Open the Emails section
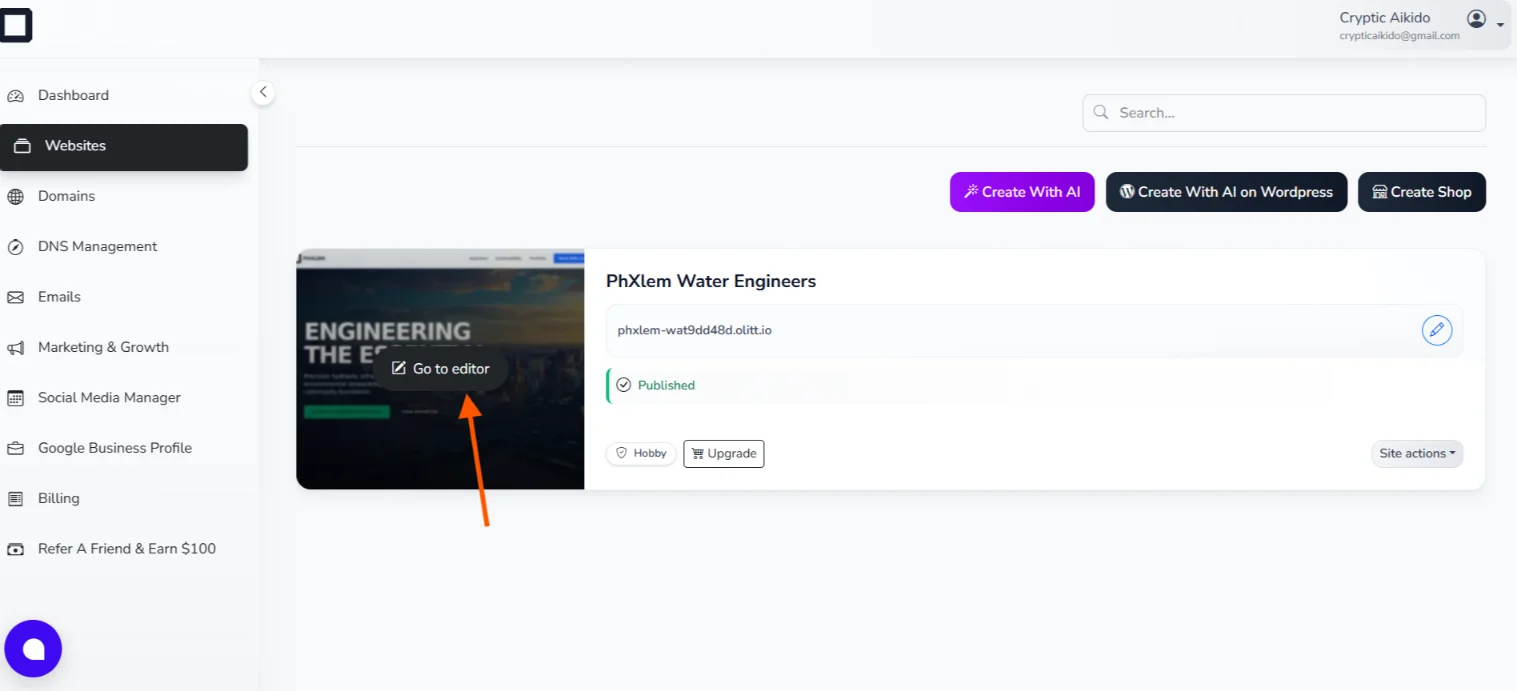The width and height of the screenshot is (1517, 691). click(59, 297)
